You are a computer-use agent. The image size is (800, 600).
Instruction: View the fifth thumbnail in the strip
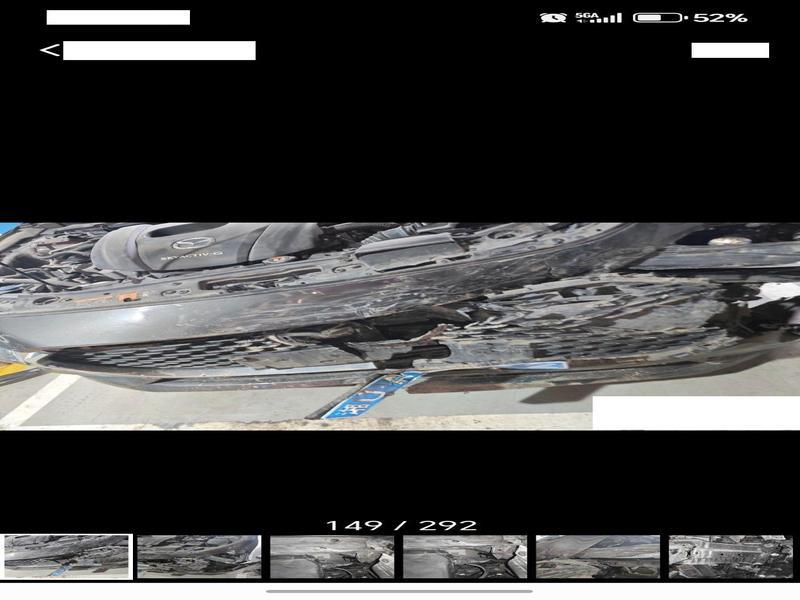[598, 556]
